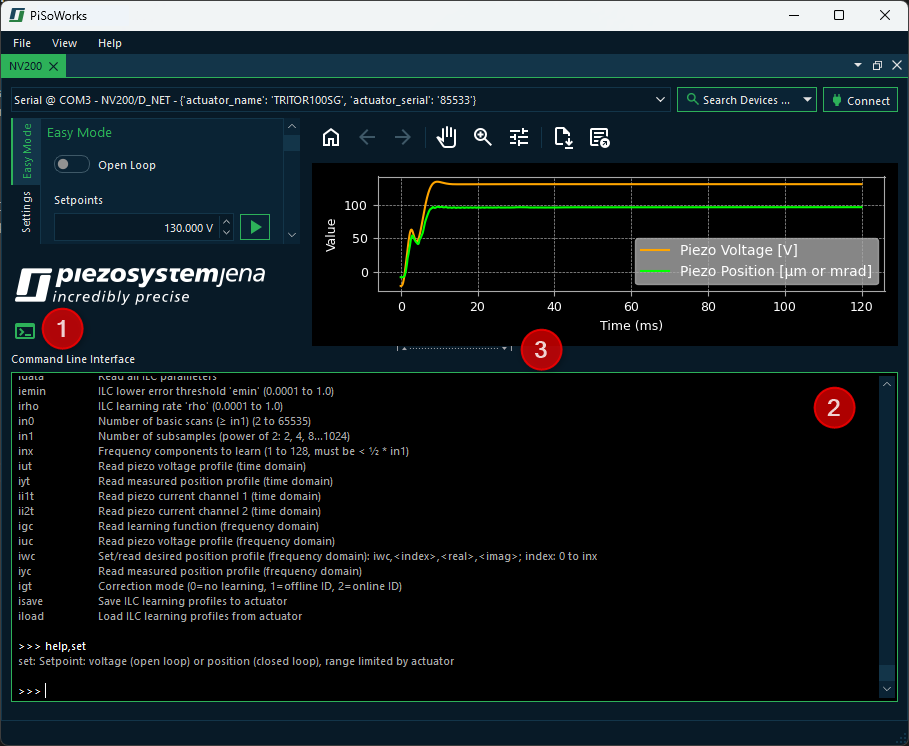Activate the zoom magnifier tool
Viewport: 909px width, 746px height.
pyautogui.click(x=483, y=138)
